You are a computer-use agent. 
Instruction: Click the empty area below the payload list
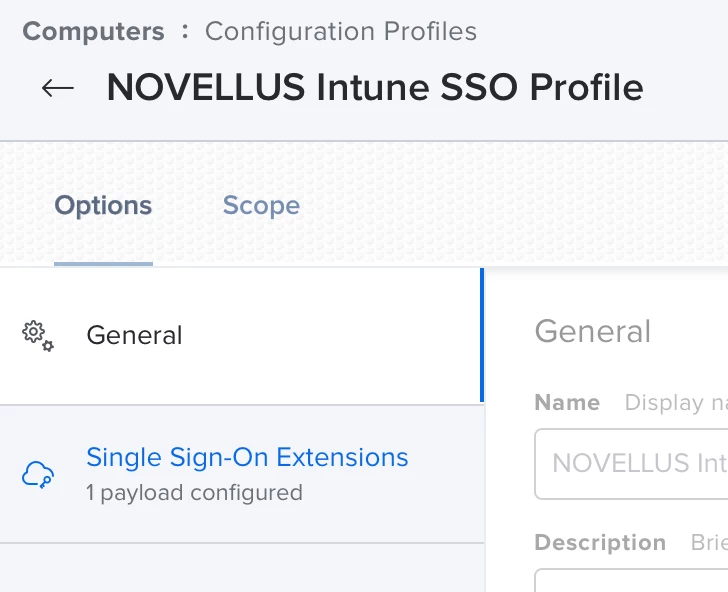point(242,567)
